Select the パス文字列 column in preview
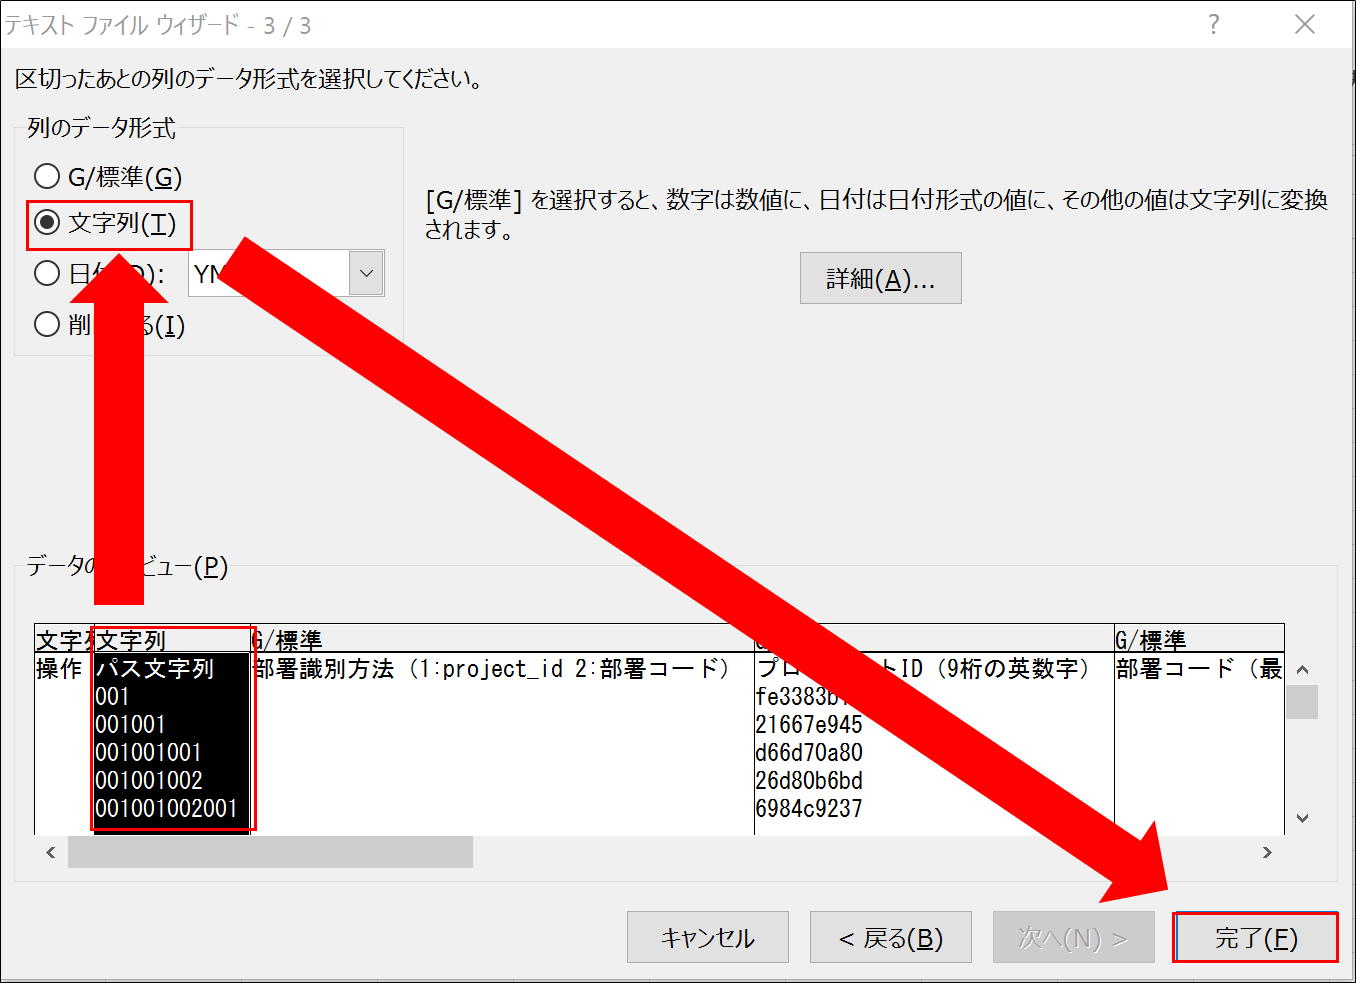The width and height of the screenshot is (1356, 983). coord(170,740)
